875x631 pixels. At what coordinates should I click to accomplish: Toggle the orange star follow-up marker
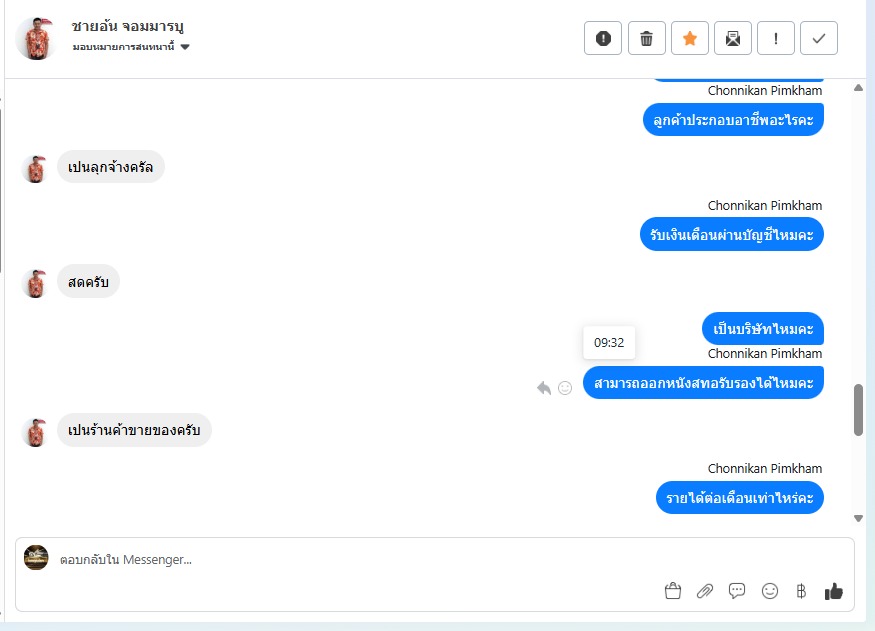690,38
